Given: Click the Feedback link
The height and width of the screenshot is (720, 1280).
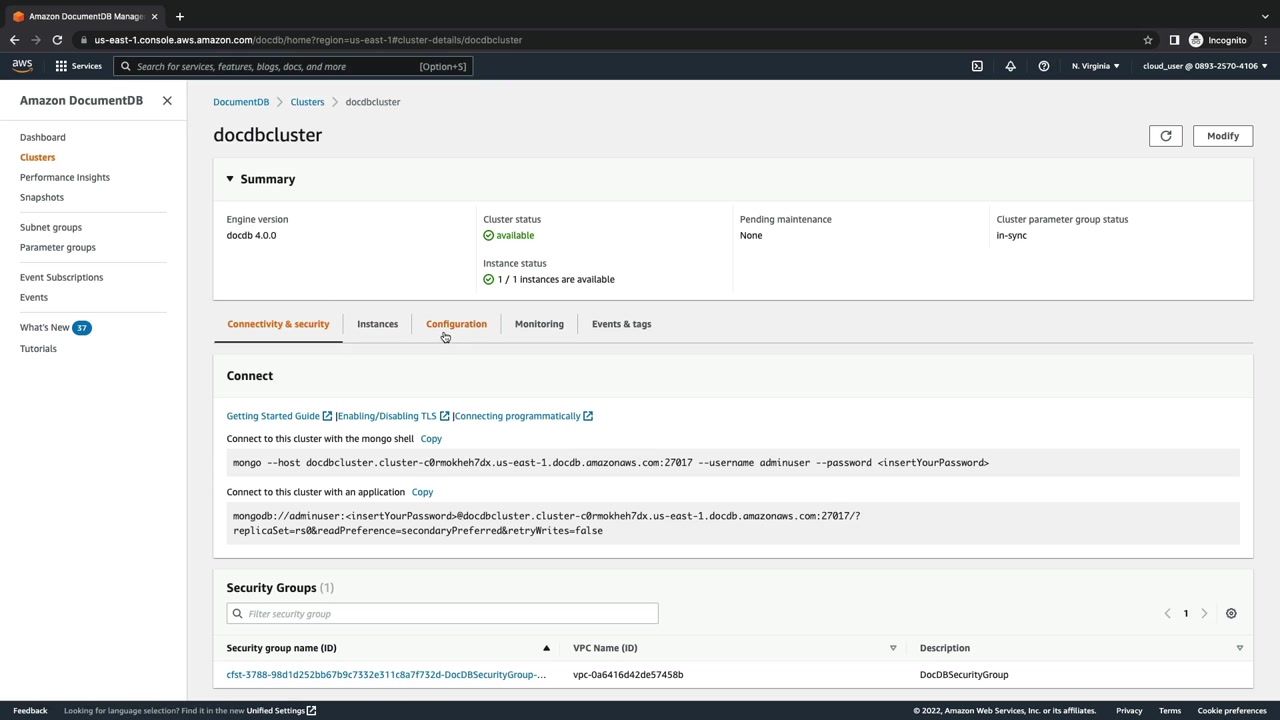Looking at the screenshot, I should pyautogui.click(x=30, y=711).
